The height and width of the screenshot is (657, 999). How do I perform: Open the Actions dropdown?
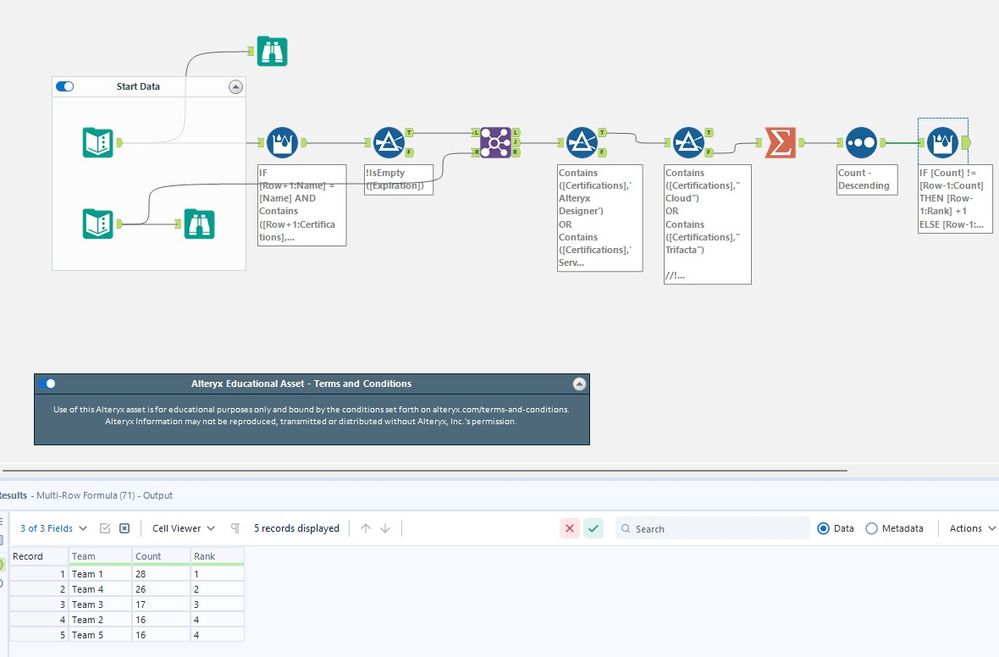[972, 528]
